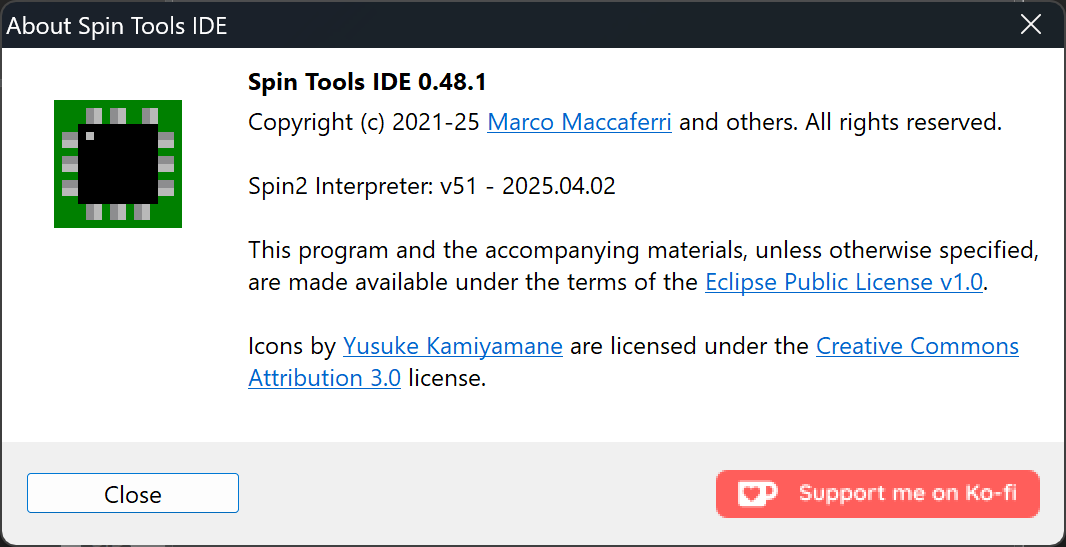
Task: Click the Support me on Ko-fi button
Action: tap(878, 494)
